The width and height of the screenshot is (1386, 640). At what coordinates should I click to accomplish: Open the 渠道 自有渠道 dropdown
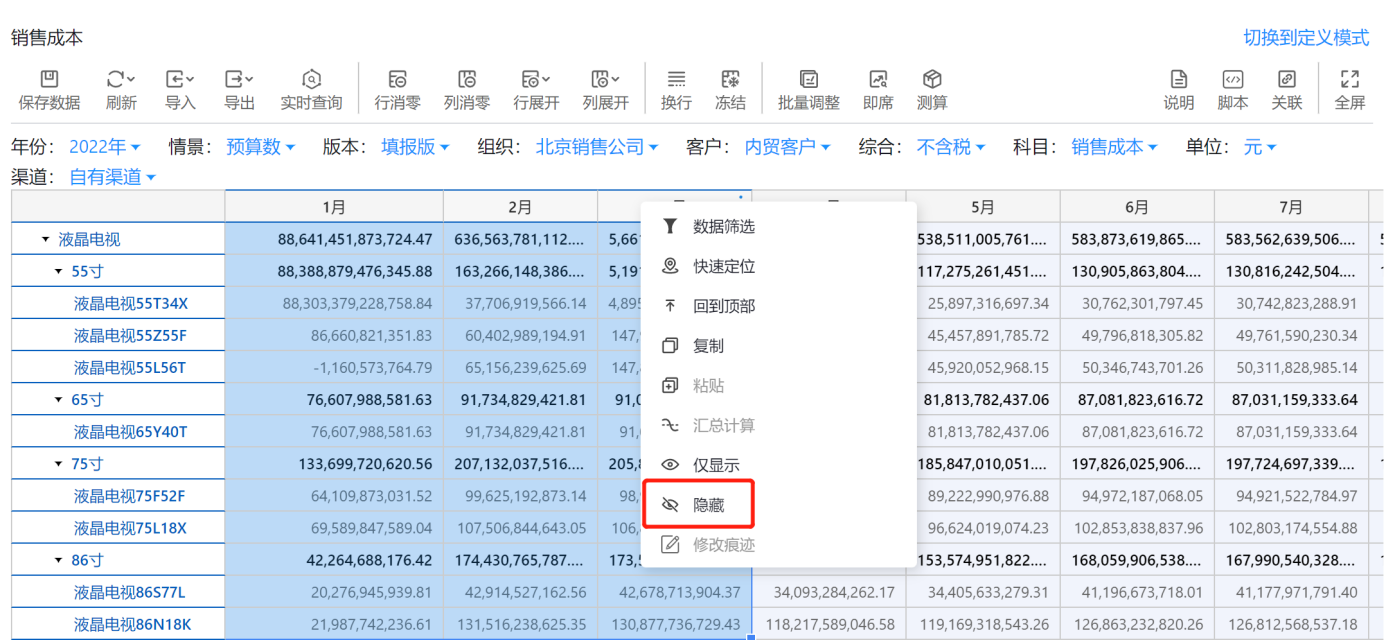[113, 178]
